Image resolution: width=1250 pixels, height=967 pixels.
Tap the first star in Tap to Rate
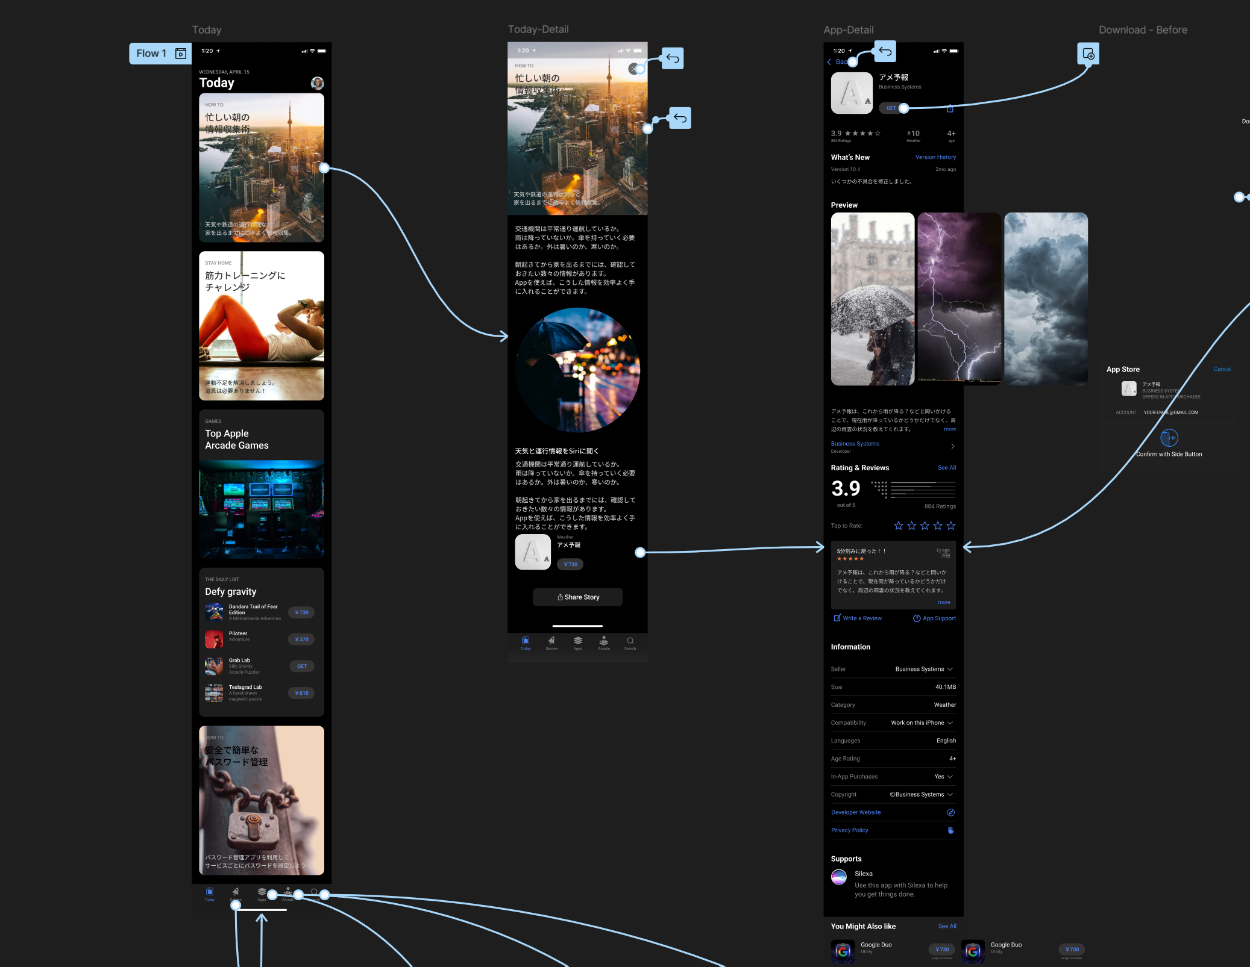[x=898, y=526]
